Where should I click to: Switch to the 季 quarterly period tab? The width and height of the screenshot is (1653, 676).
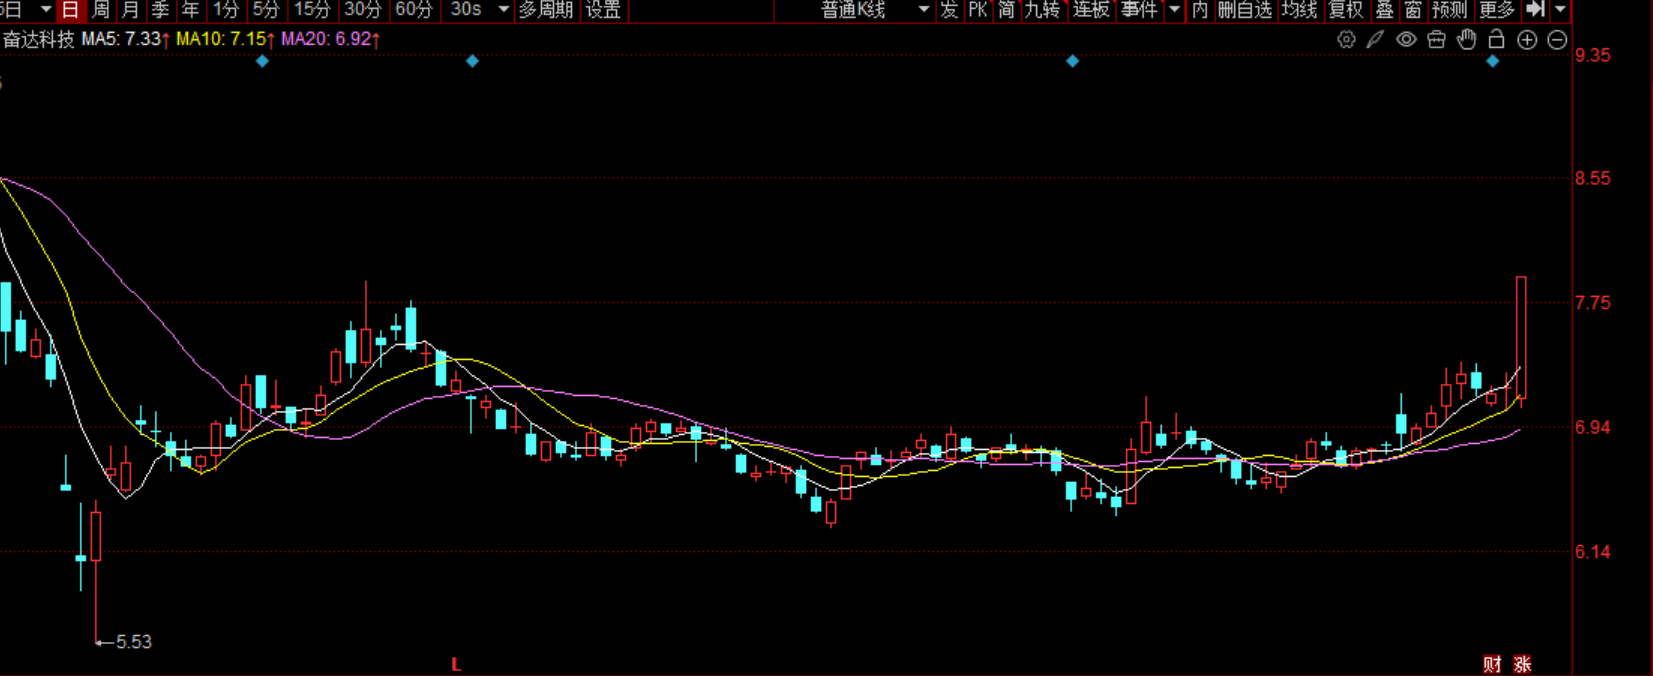point(160,10)
